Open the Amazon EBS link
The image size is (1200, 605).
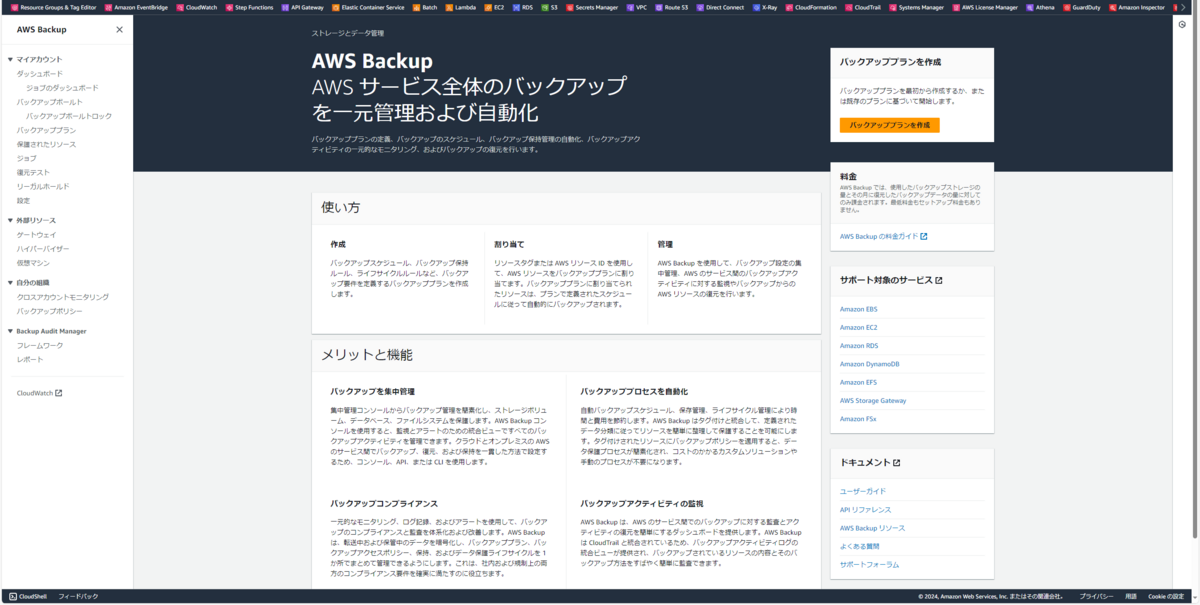858,309
